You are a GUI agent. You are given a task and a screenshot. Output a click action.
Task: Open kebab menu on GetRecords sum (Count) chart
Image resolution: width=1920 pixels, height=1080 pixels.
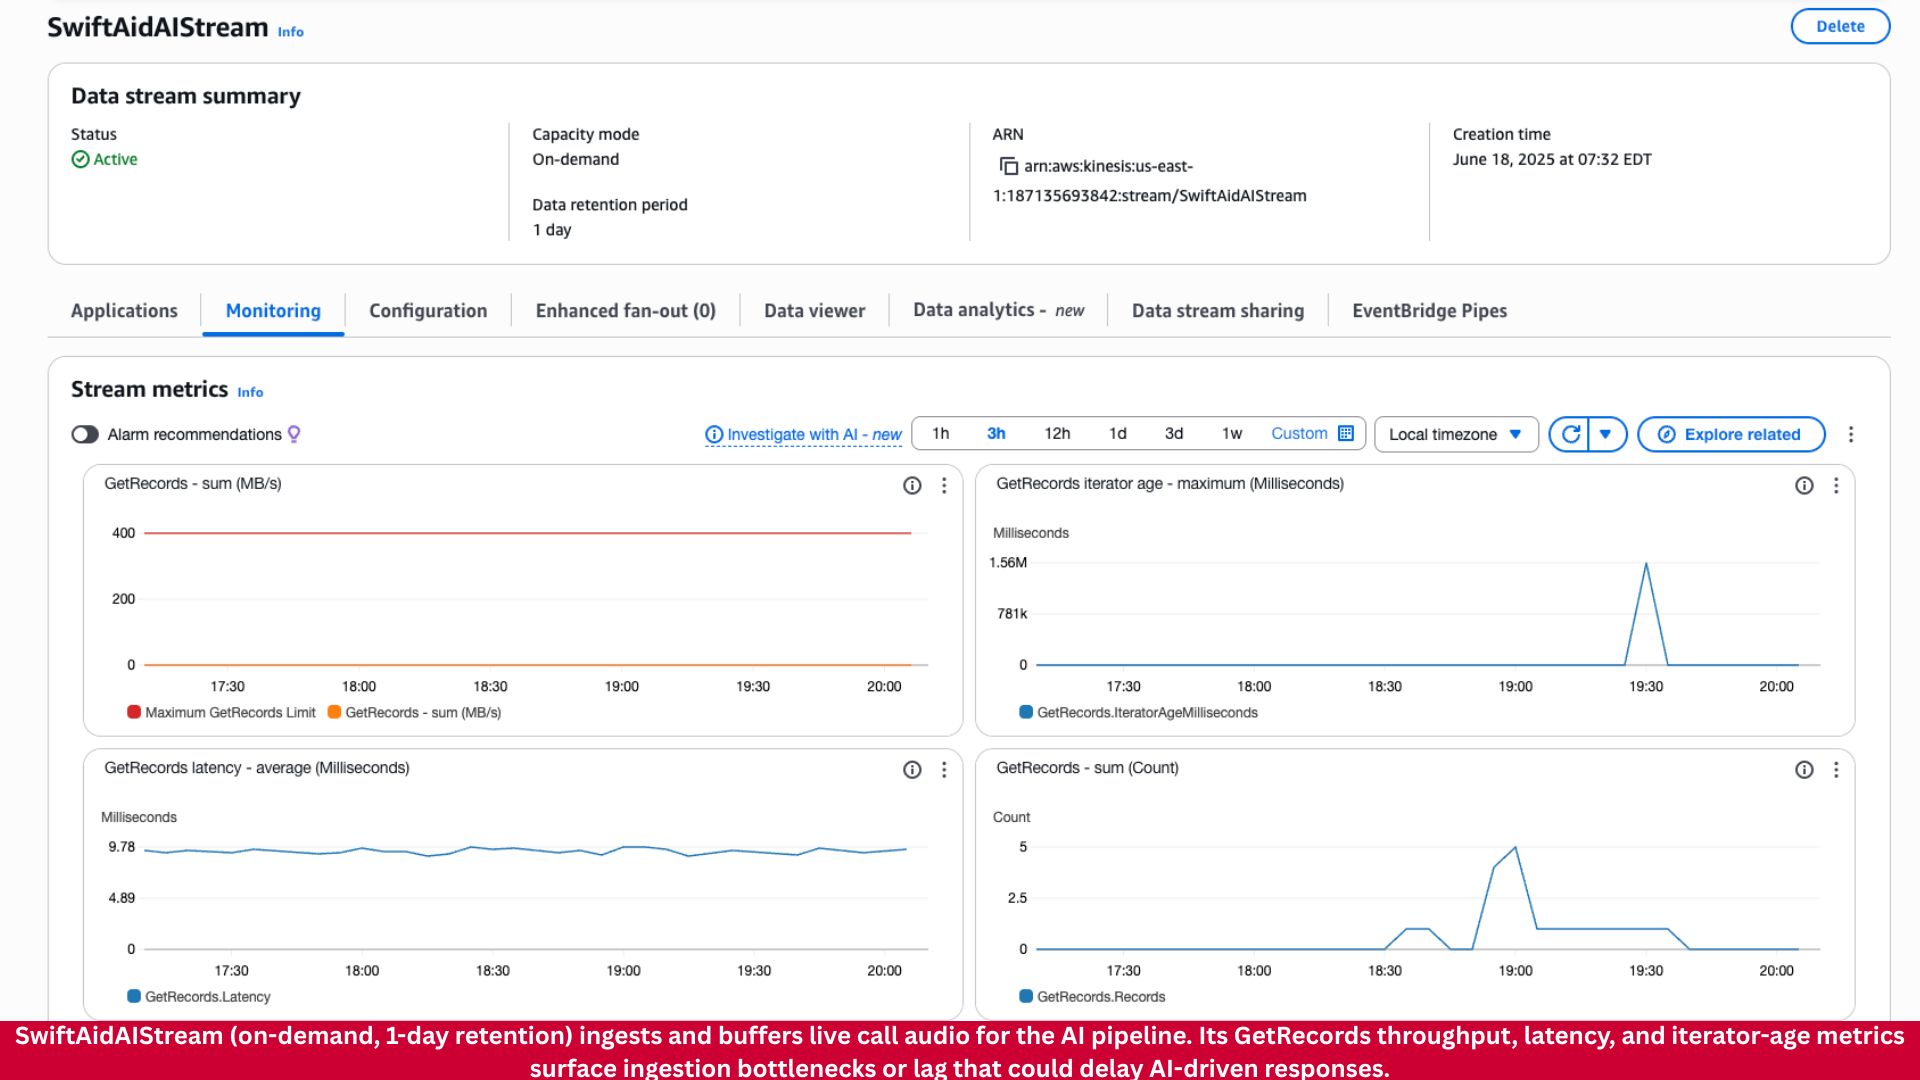(x=1836, y=769)
